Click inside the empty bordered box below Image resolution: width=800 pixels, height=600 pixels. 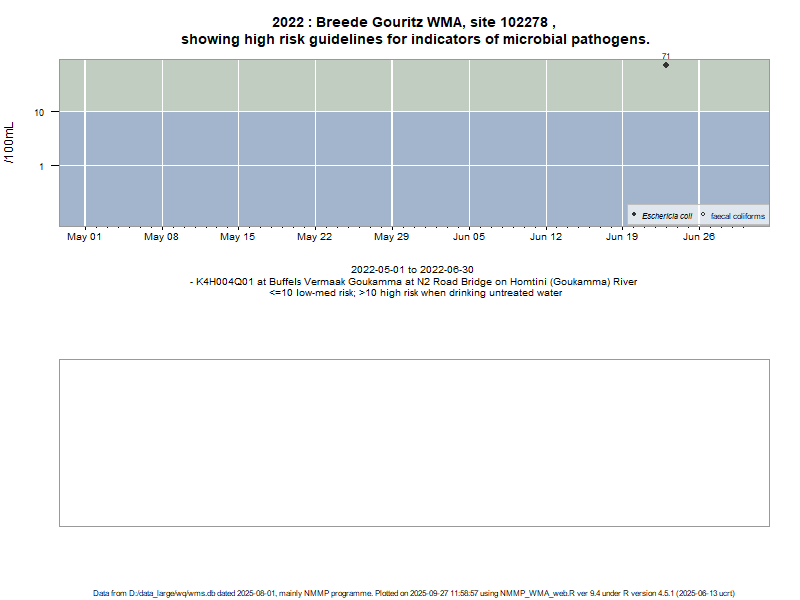tap(414, 442)
